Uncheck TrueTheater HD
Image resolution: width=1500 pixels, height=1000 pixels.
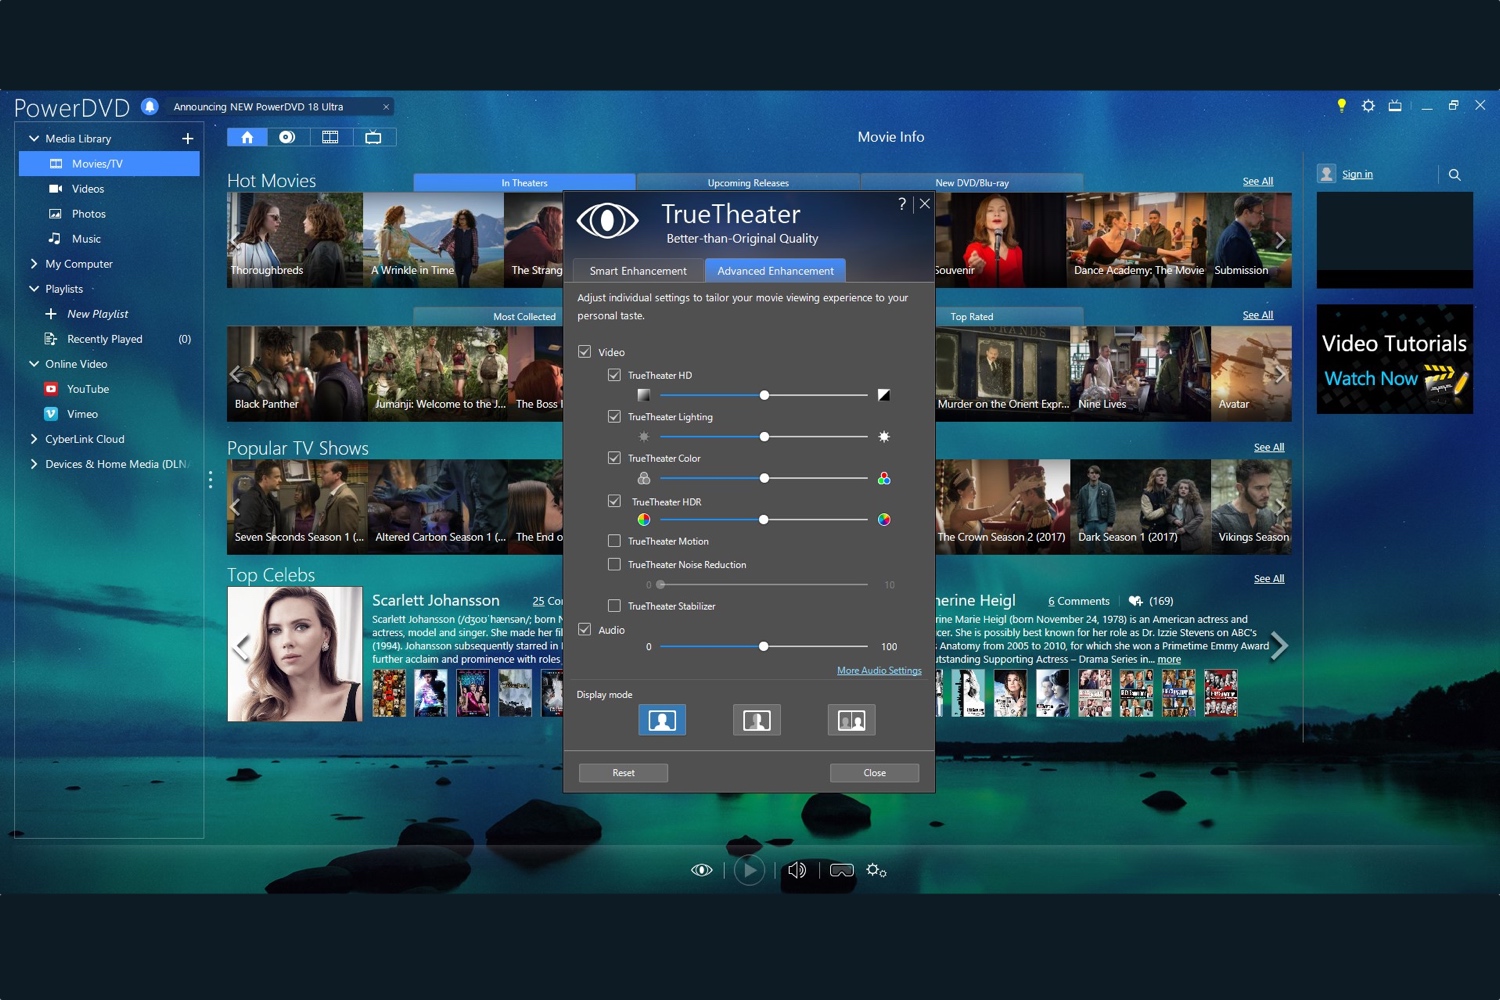coord(614,375)
